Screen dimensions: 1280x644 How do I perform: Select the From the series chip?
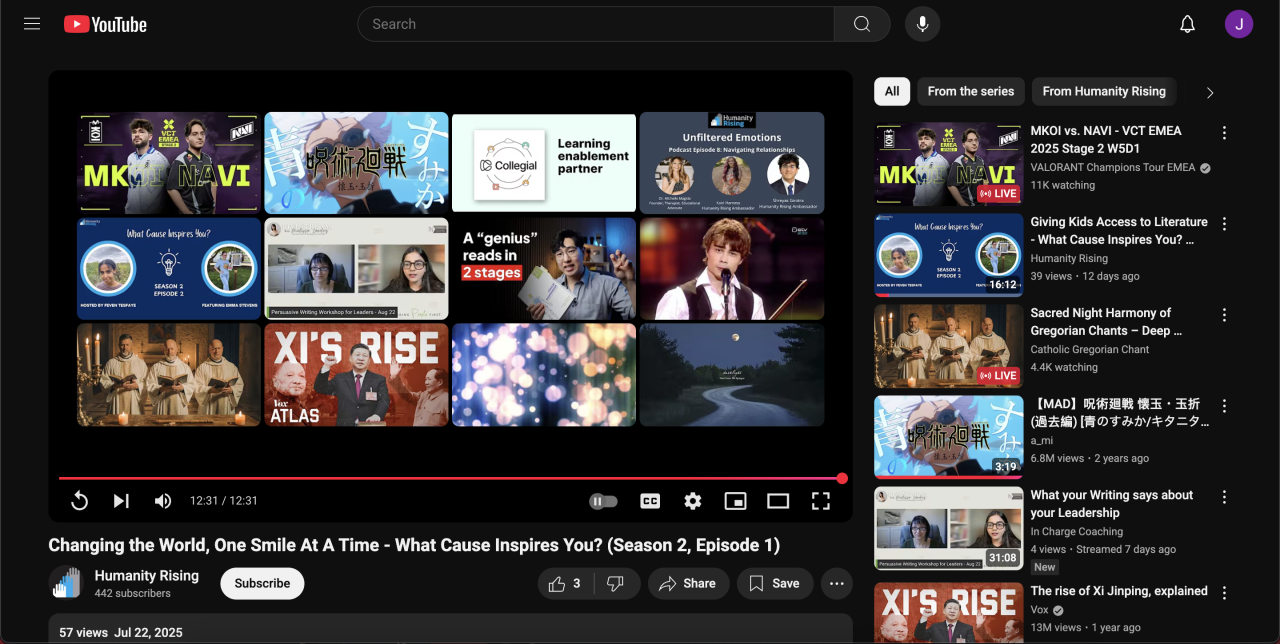(971, 91)
